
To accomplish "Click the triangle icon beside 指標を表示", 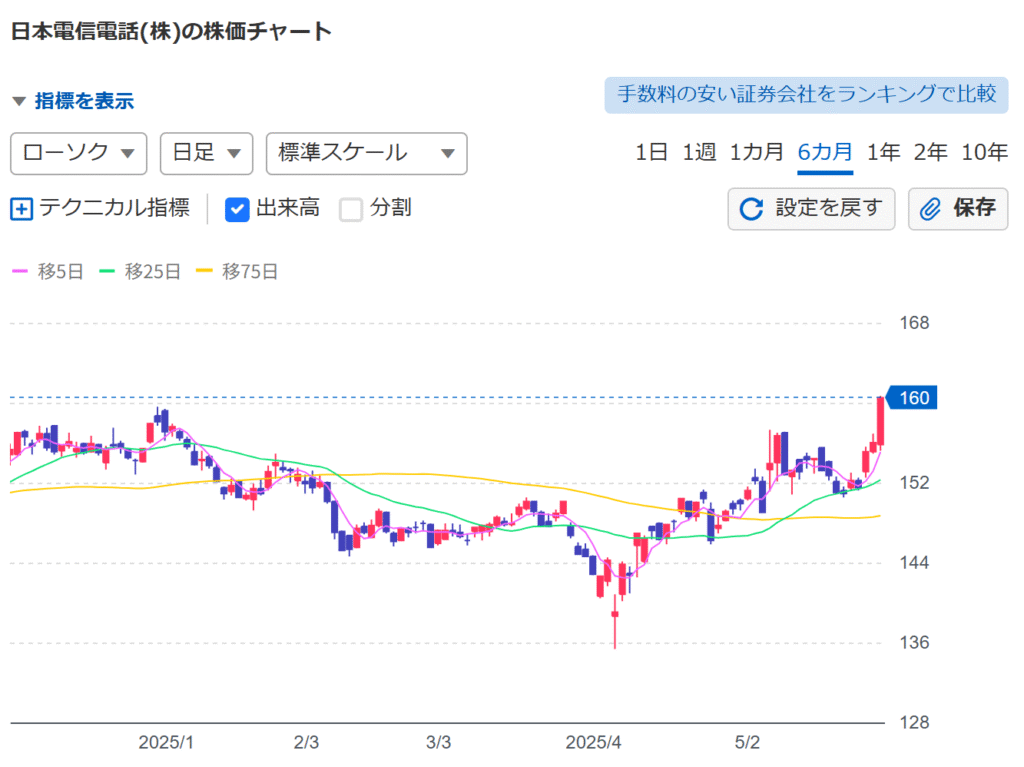I will point(19,101).
